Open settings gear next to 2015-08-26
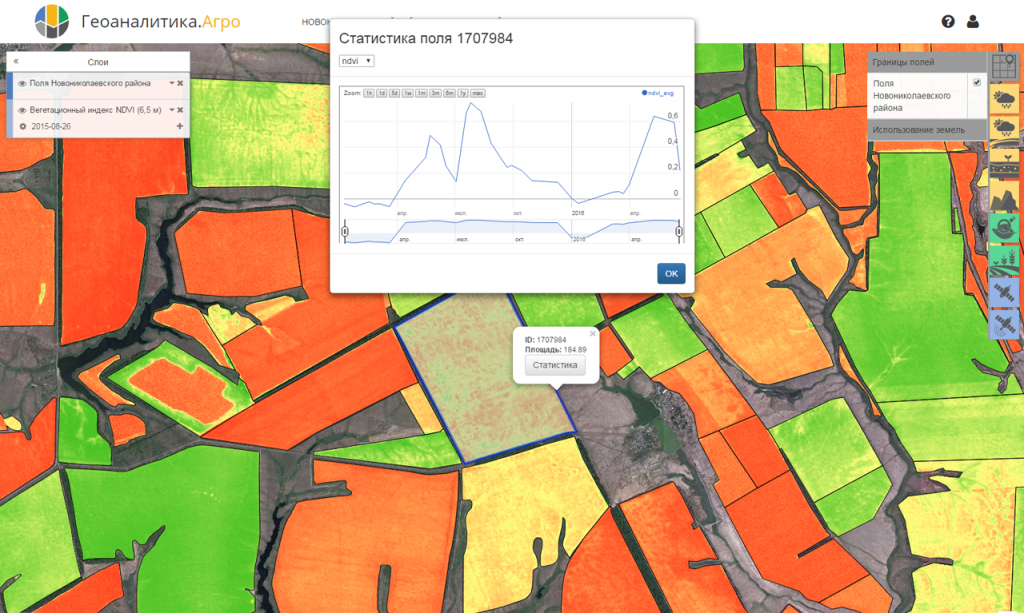This screenshot has width=1024, height=613. [x=23, y=126]
